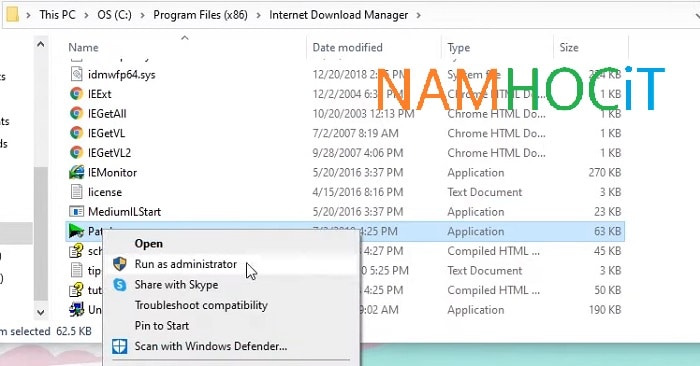
Task: Click the 62.5 KB status bar text
Action: tap(74, 331)
